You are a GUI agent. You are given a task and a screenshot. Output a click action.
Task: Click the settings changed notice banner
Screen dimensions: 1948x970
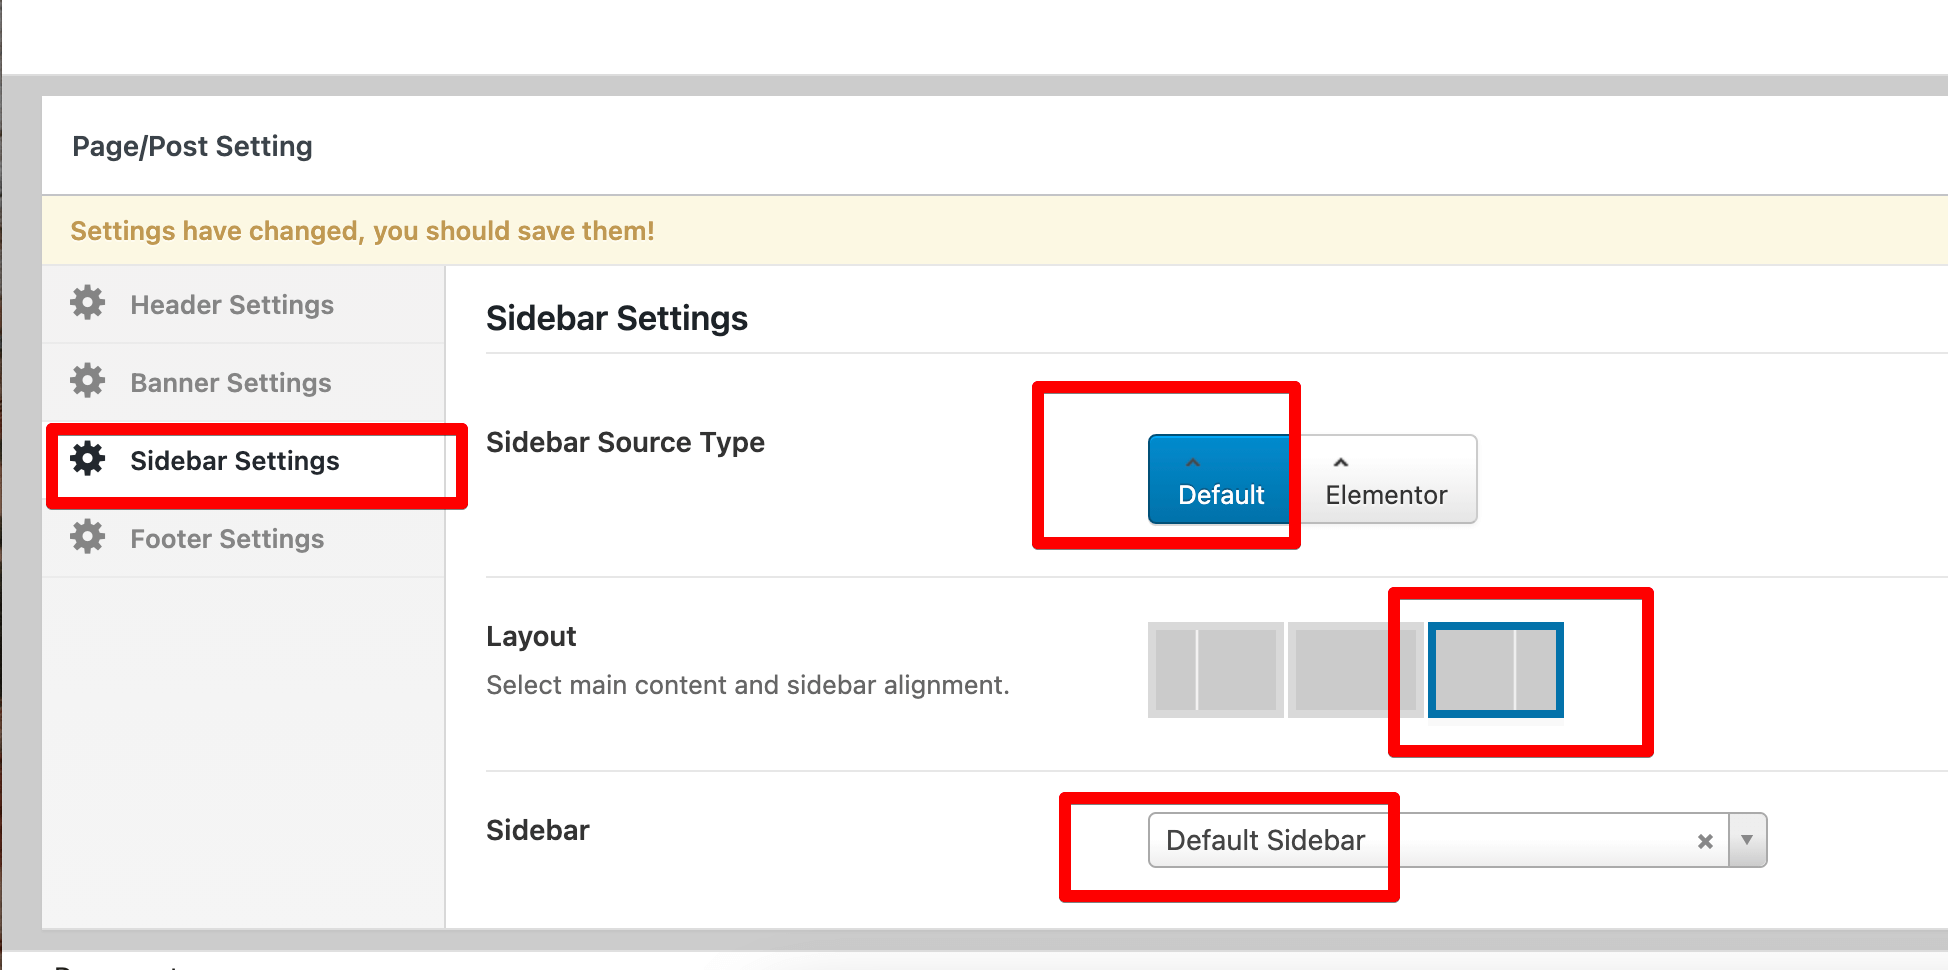point(362,231)
